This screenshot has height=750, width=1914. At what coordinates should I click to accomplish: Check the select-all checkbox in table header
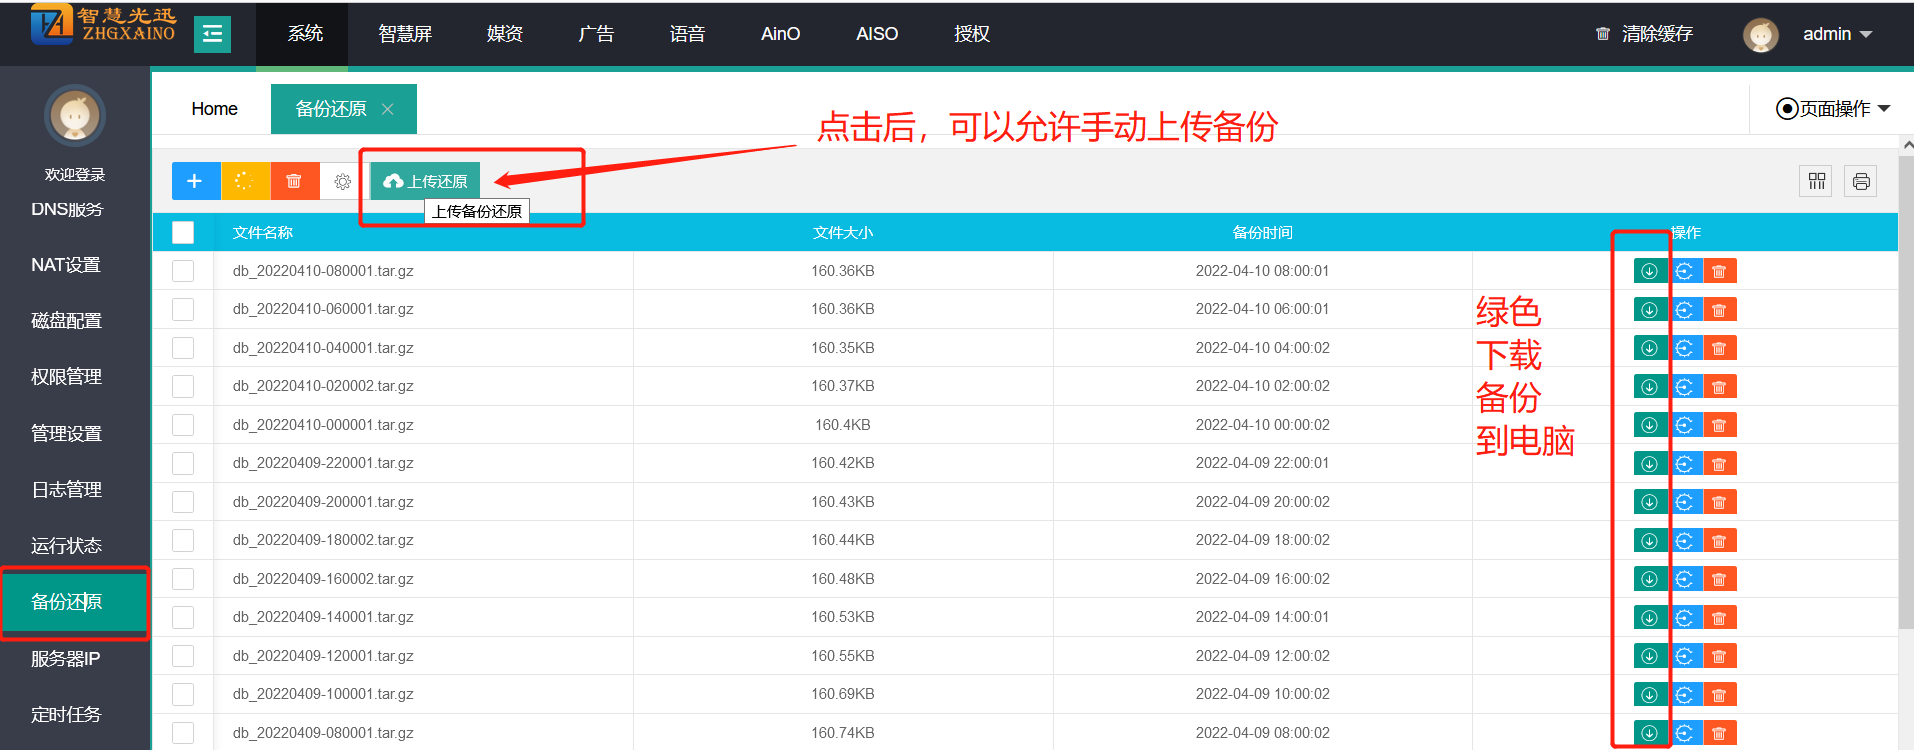pos(183,233)
